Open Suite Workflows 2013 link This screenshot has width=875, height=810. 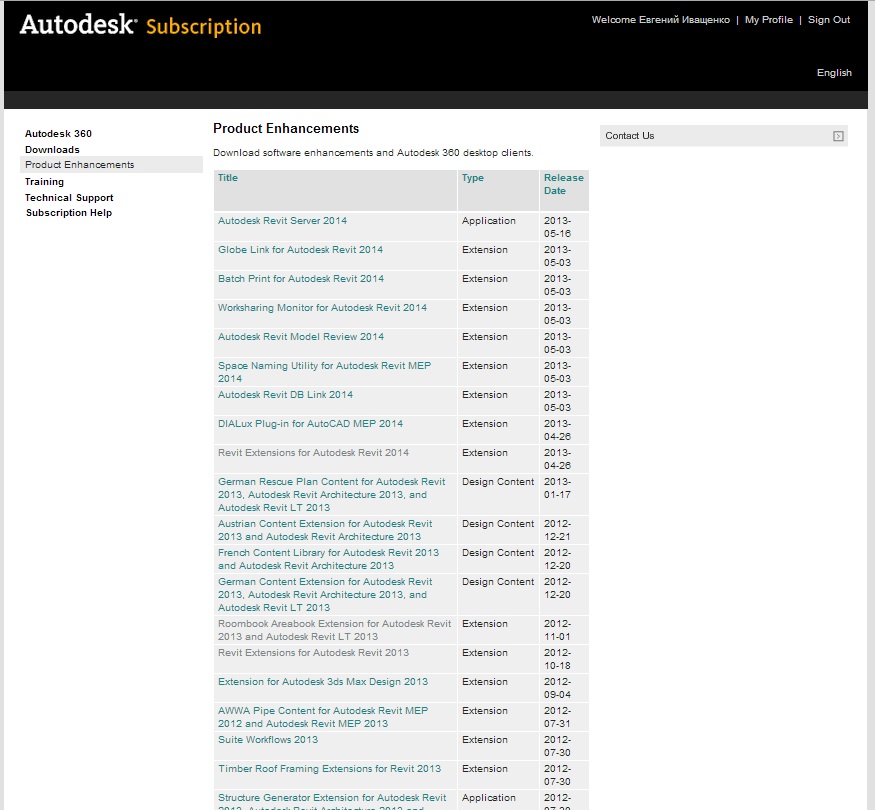[268, 740]
